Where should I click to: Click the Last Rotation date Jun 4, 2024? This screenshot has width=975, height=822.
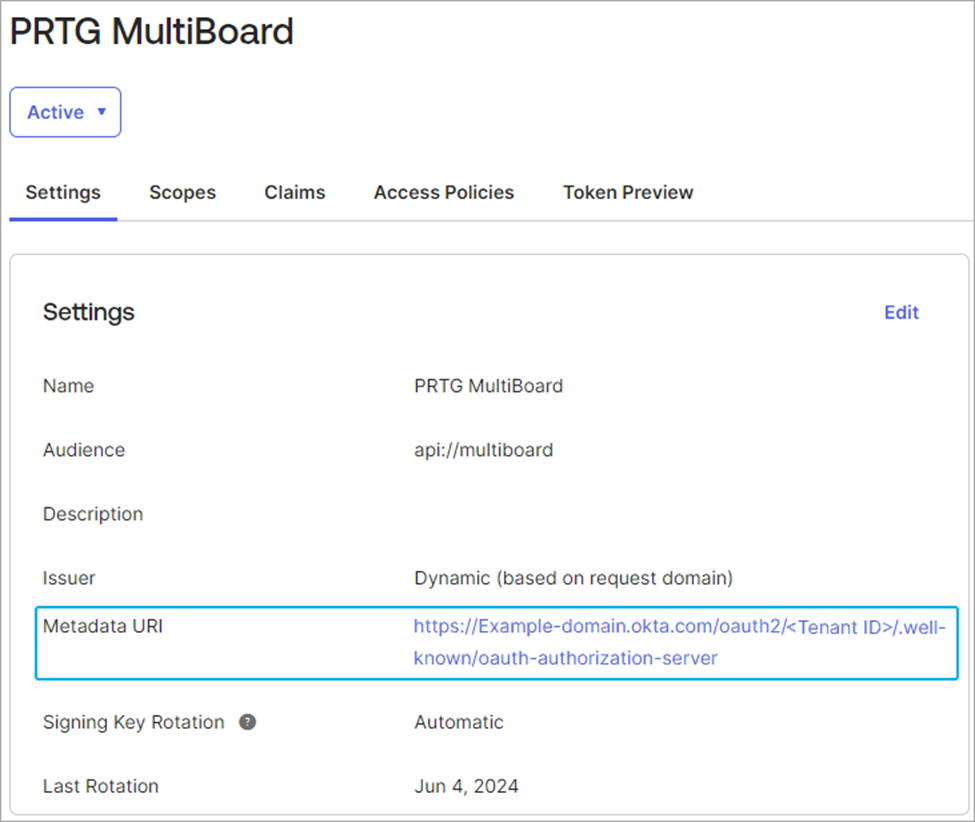point(466,787)
